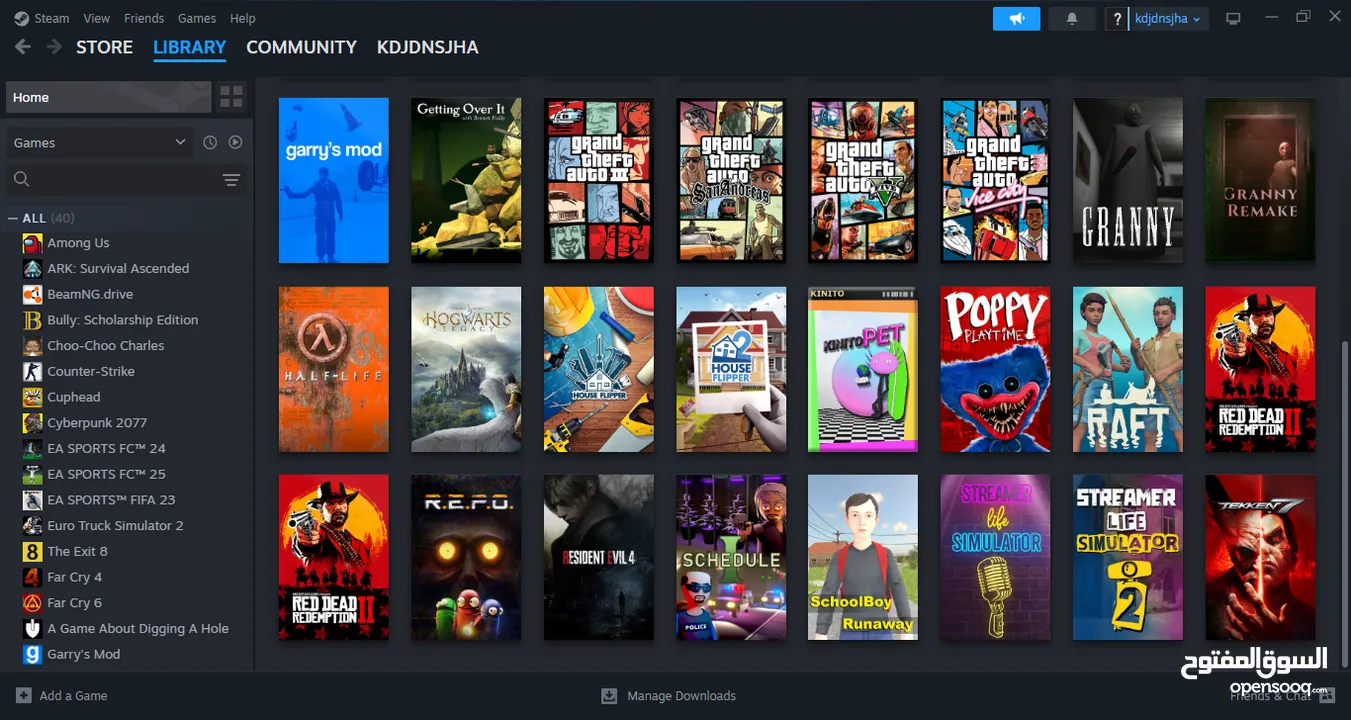The width and height of the screenshot is (1351, 720).
Task: Open the Granny Remake cover
Action: click(1260, 180)
